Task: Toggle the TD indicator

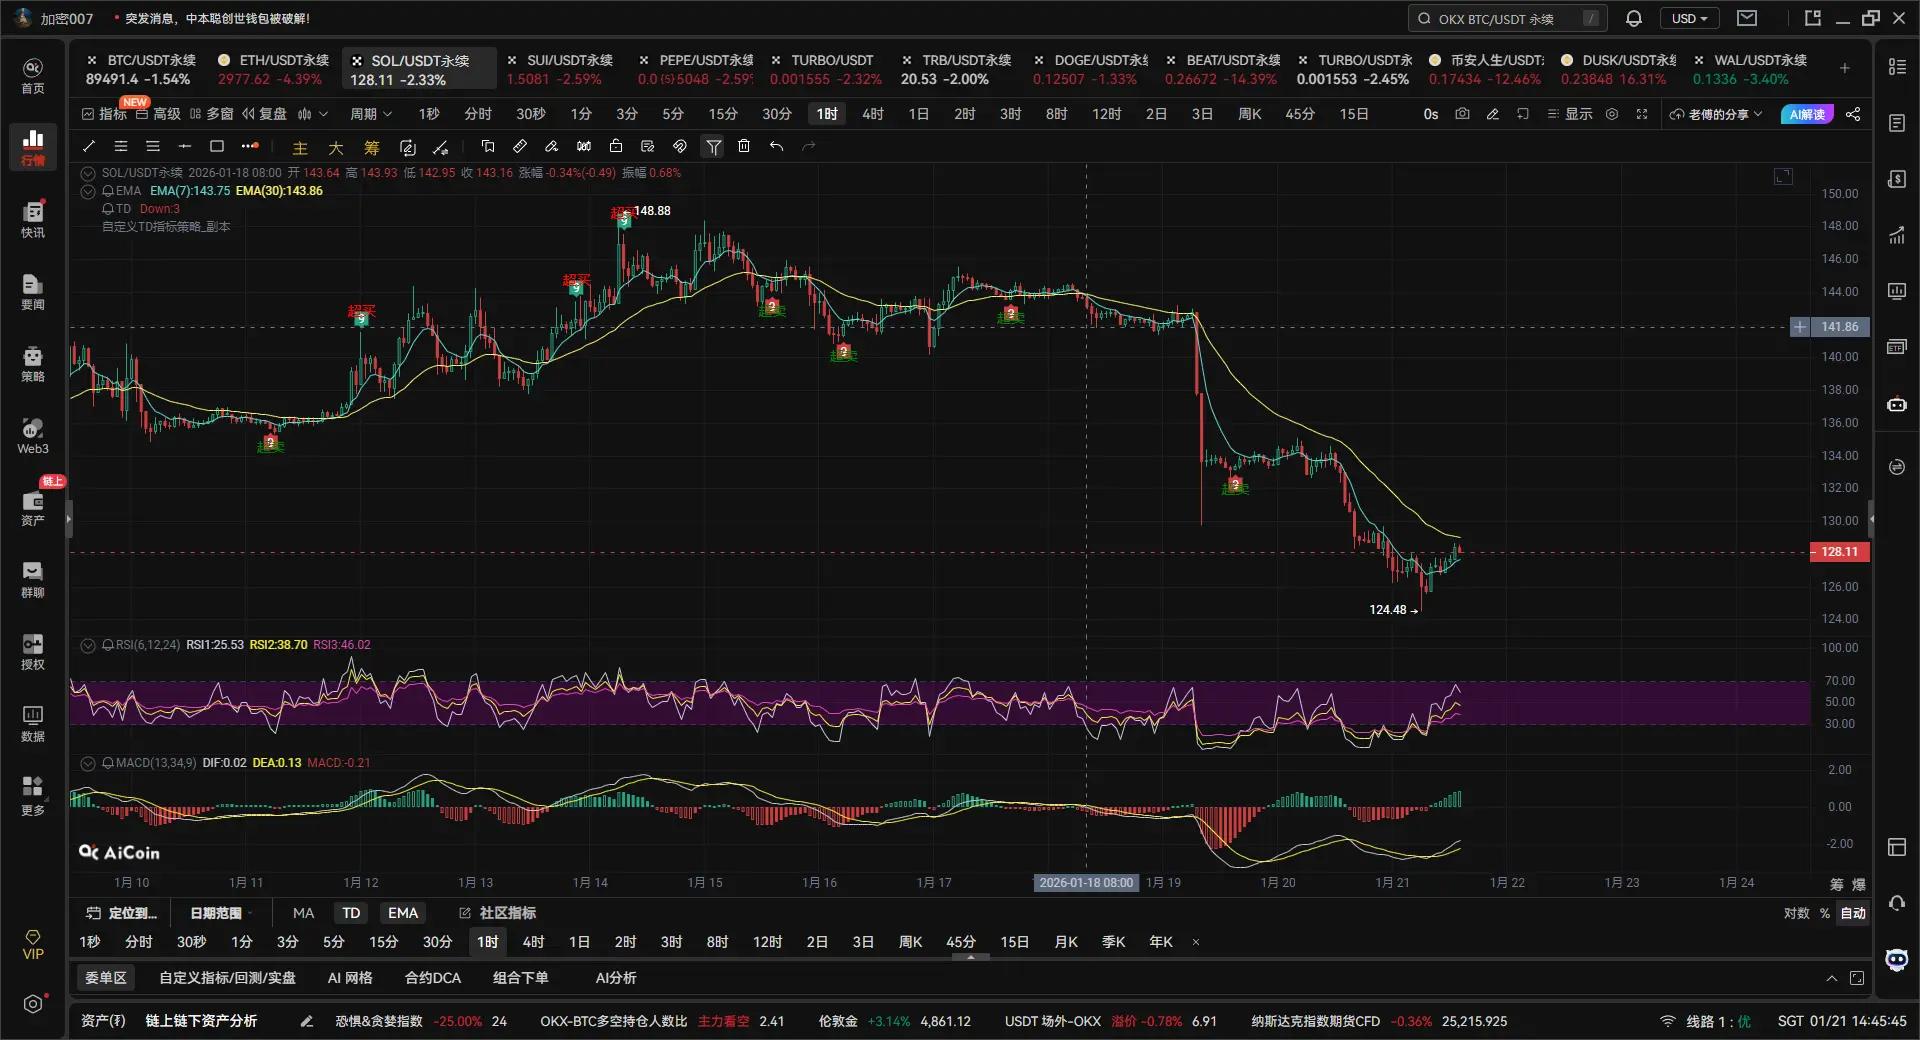Action: (351, 913)
